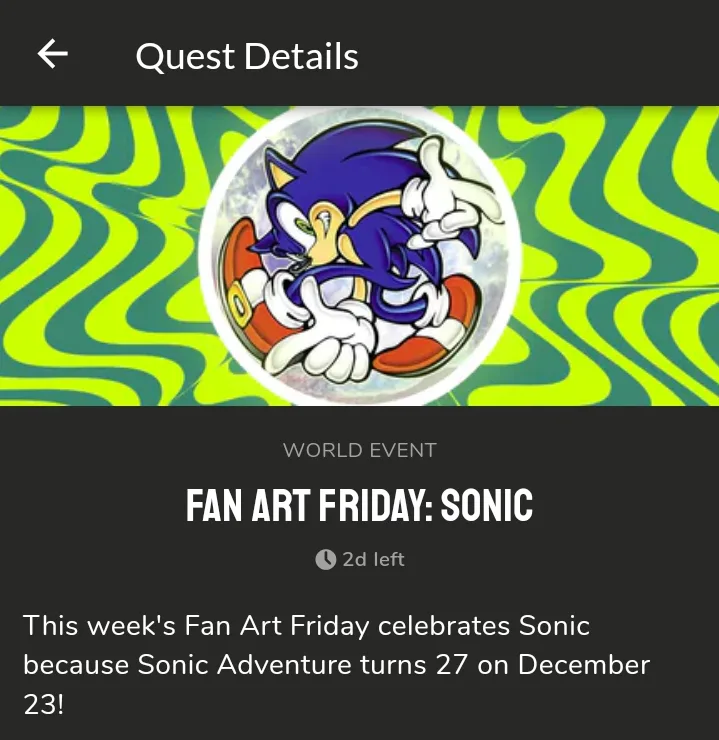Click the FAN ART FRIDAY: SONIC heading
Viewport: 719px width, 740px height.
359,507
